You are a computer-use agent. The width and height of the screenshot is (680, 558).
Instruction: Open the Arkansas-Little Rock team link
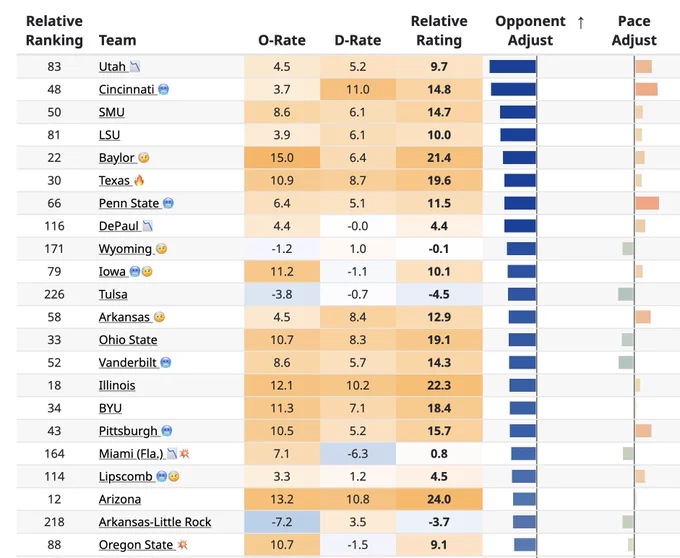[x=155, y=522]
